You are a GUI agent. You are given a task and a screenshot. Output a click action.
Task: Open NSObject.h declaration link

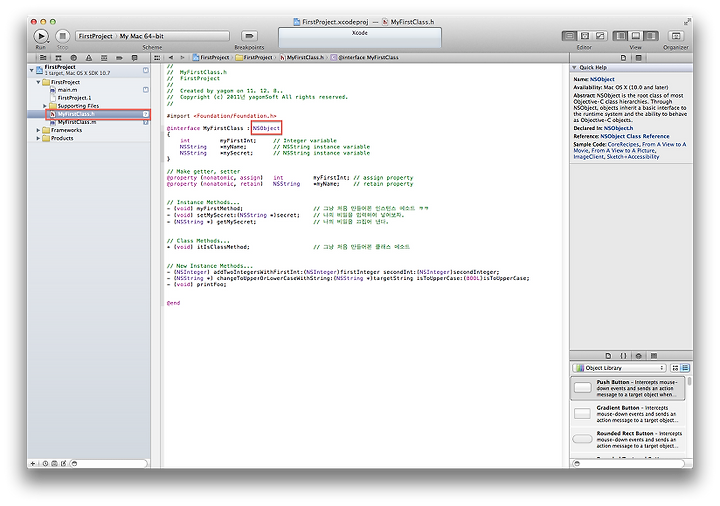618,128
